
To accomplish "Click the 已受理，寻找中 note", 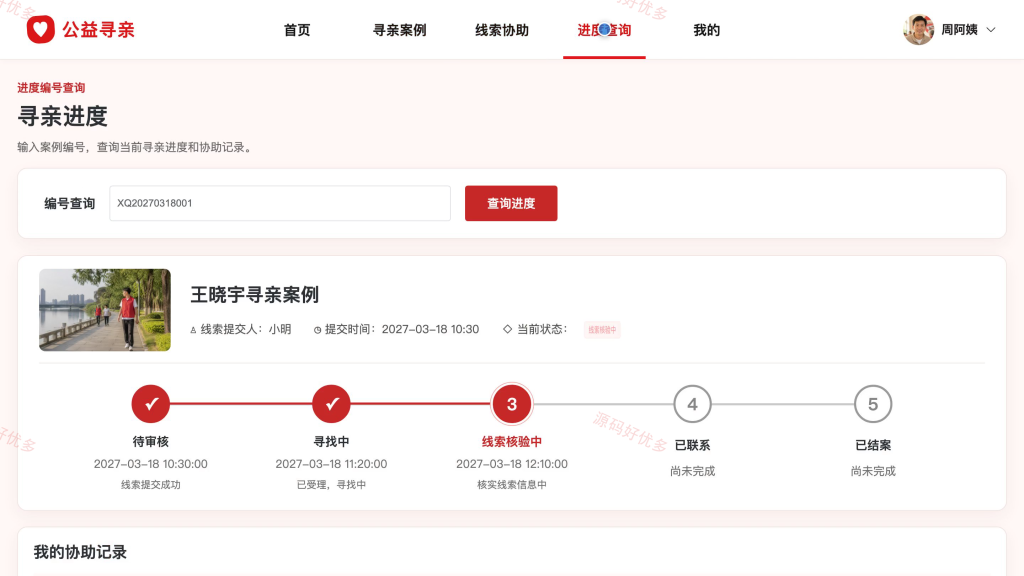I will click(331, 485).
